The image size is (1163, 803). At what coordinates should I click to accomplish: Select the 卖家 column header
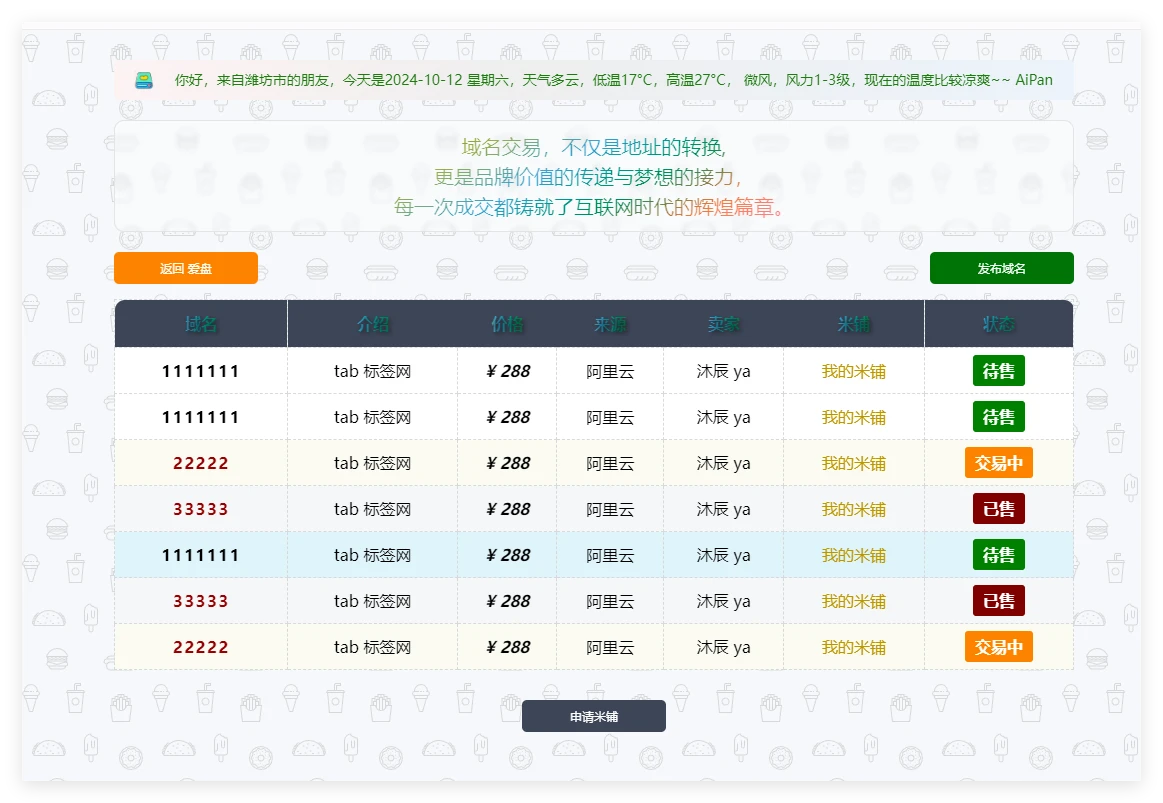(x=723, y=324)
